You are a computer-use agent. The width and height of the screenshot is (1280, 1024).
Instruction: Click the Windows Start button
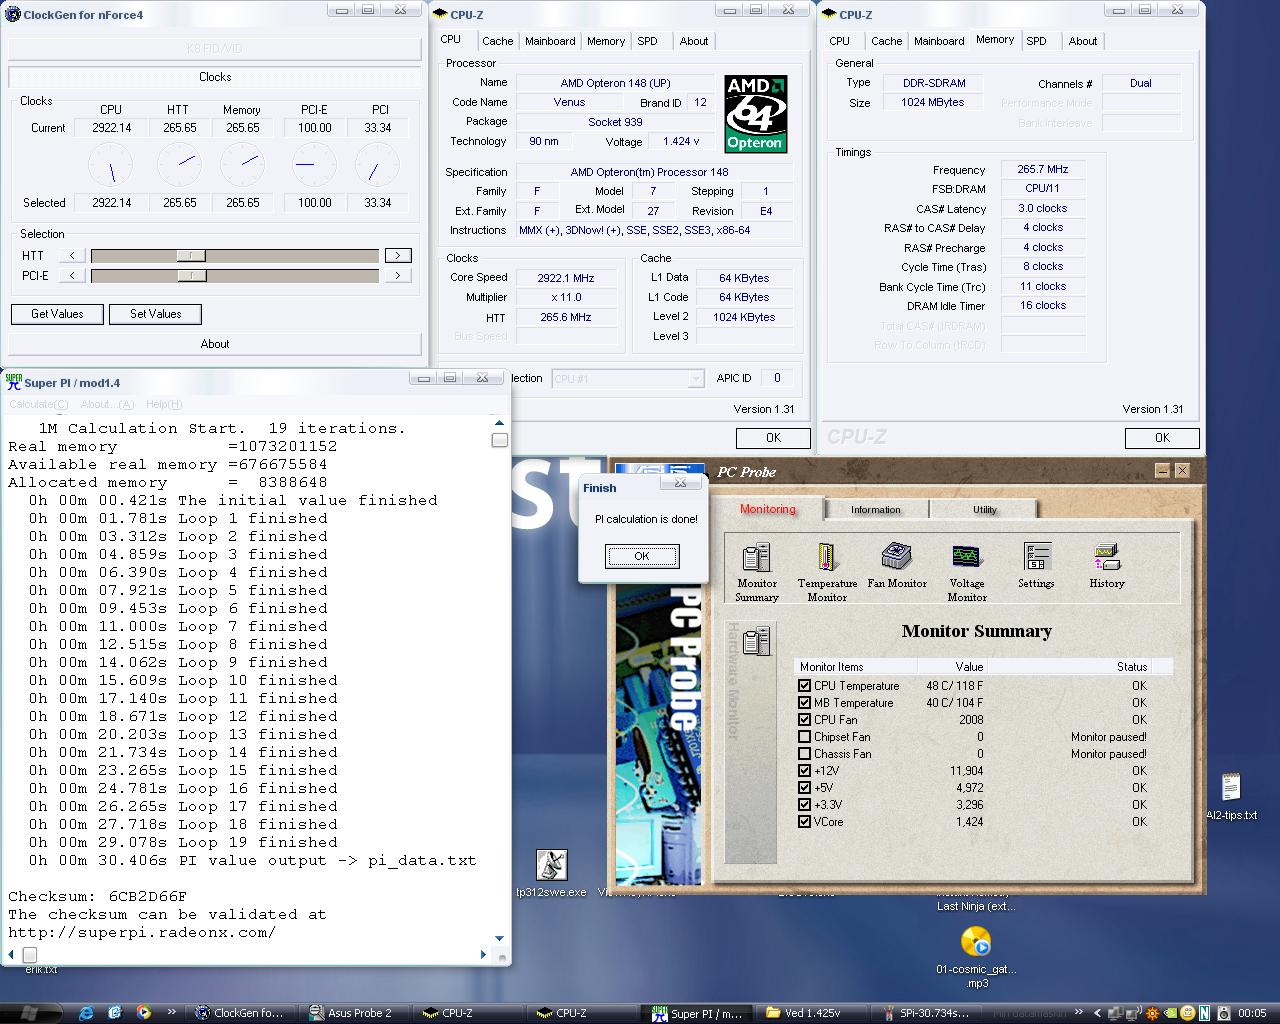tap(28, 1013)
